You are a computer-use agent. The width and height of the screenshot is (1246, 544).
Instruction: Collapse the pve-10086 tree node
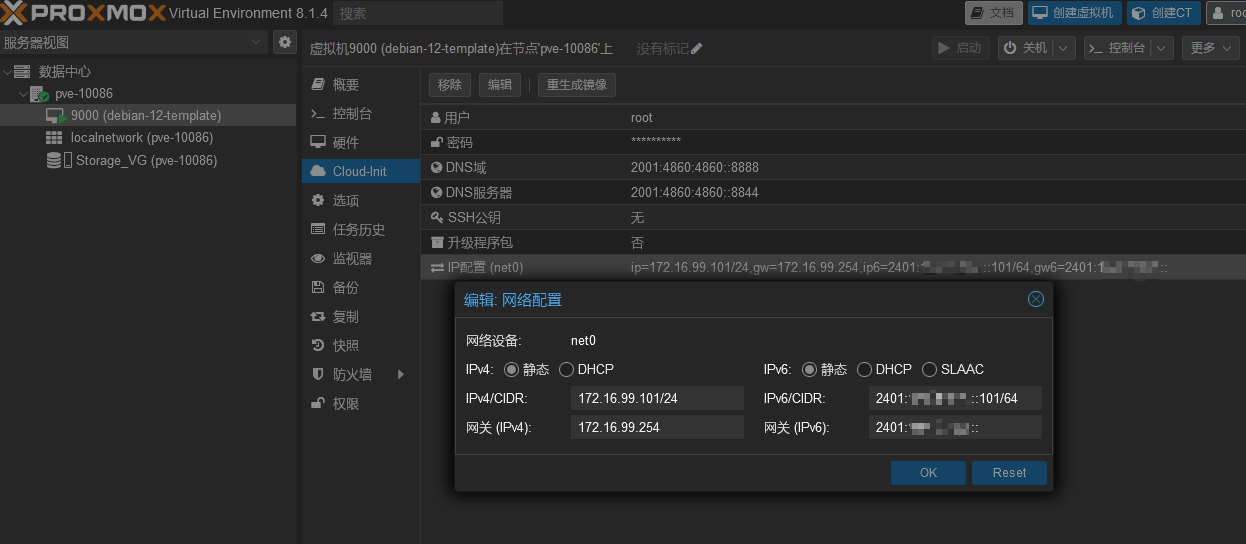[x=23, y=93]
